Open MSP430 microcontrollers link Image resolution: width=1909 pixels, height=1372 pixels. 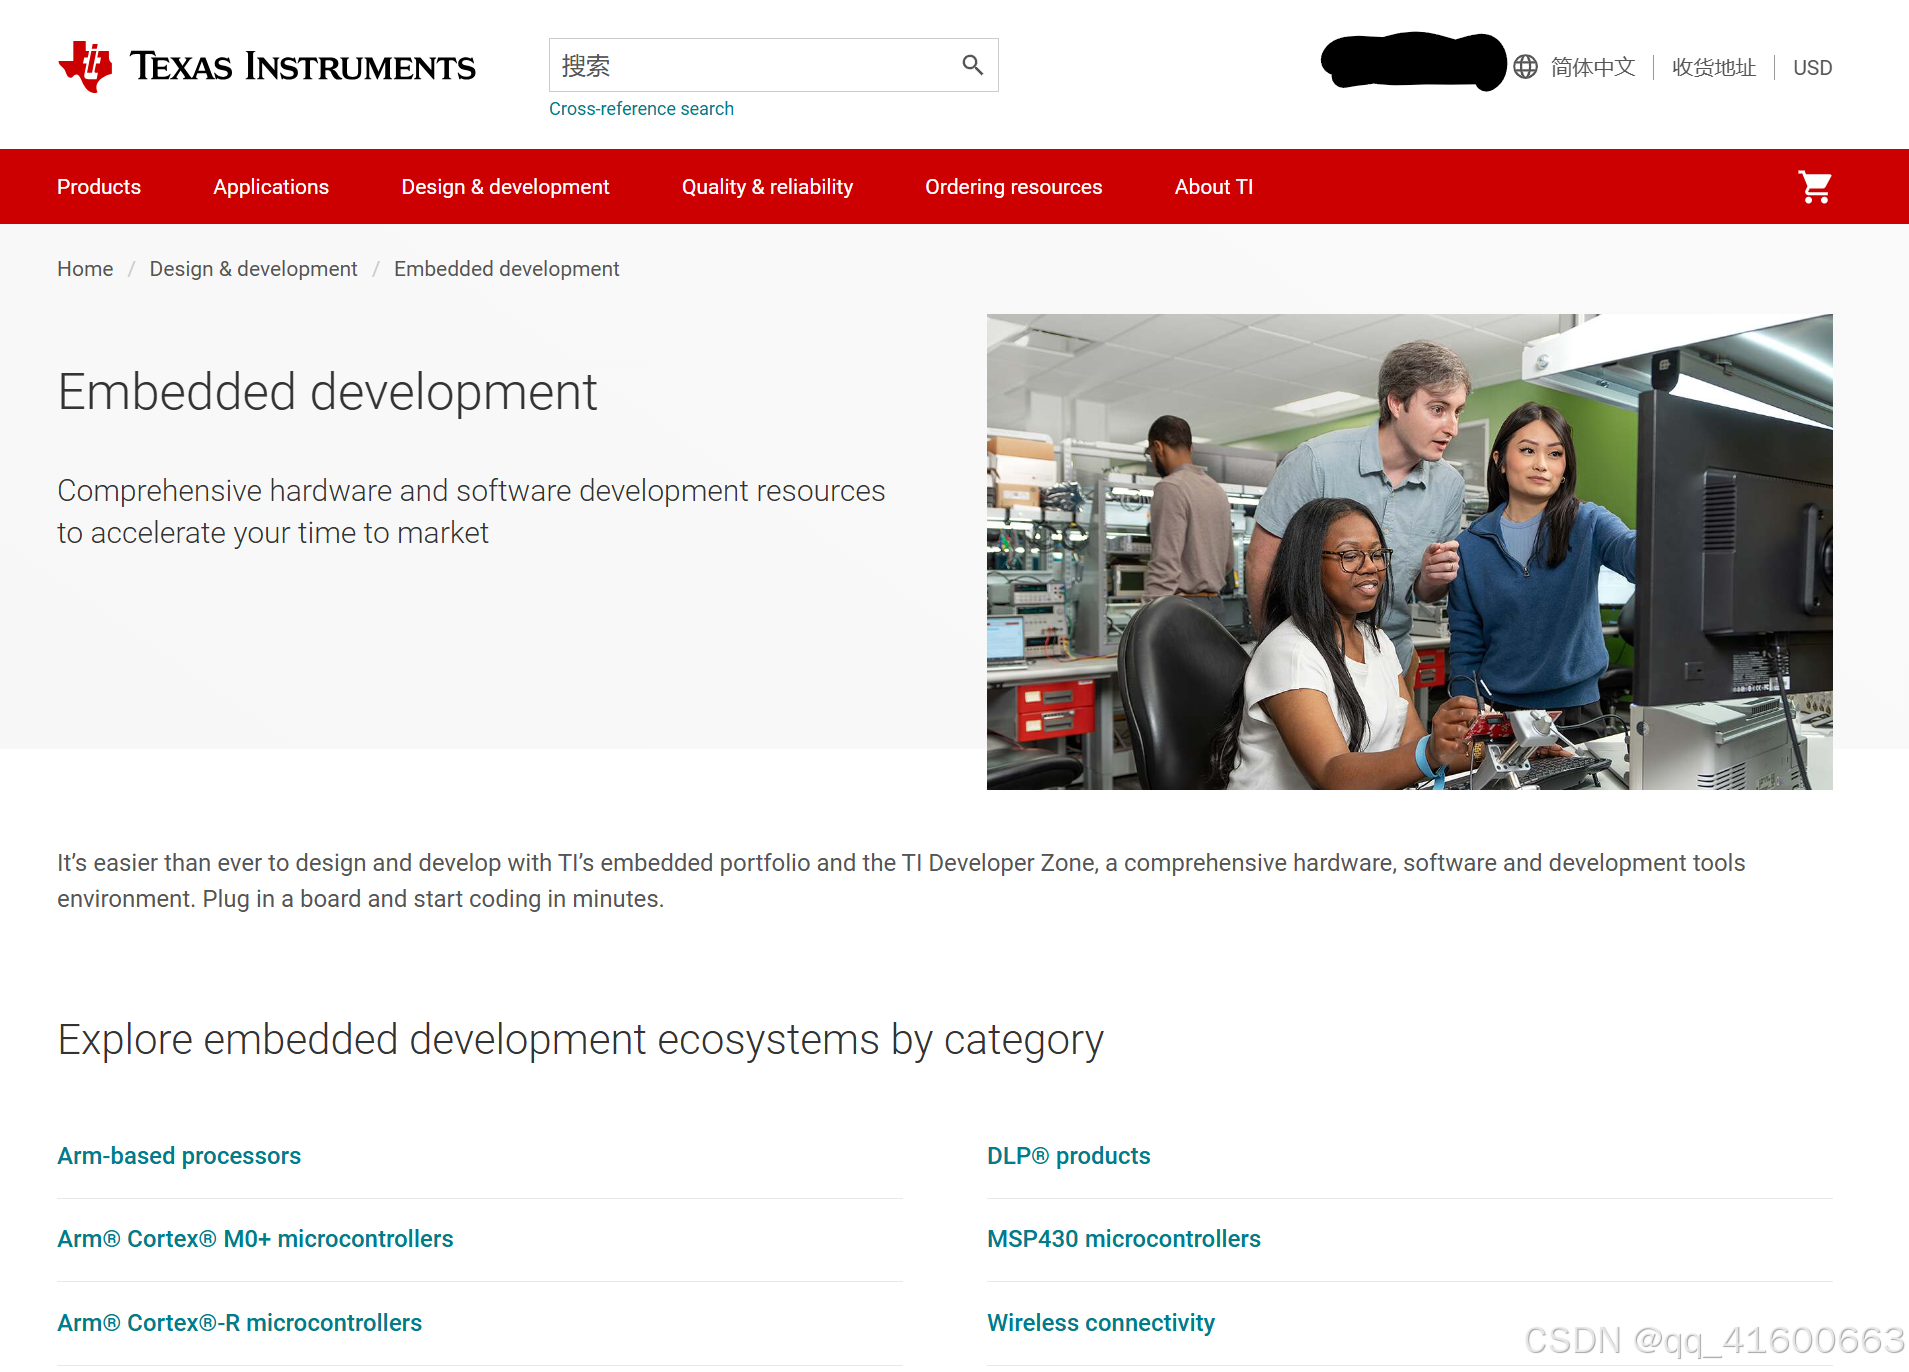point(1124,1239)
